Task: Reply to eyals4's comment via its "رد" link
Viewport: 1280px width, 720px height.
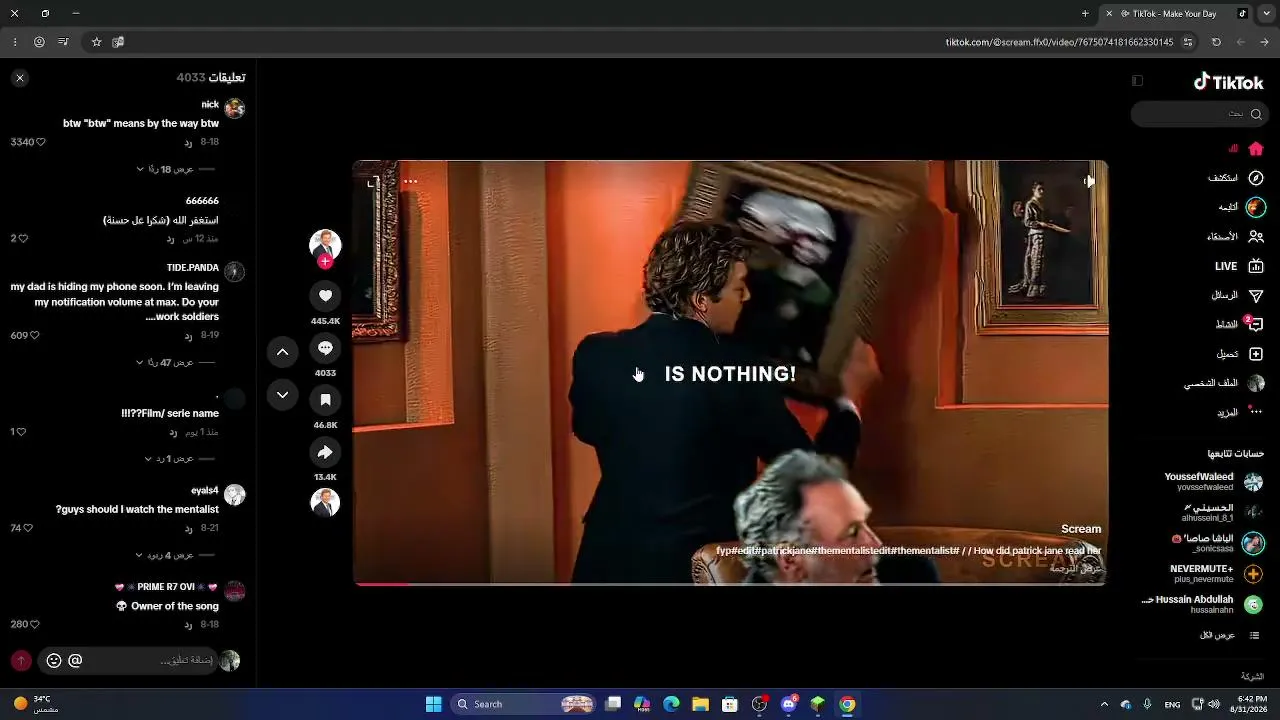Action: [188, 528]
